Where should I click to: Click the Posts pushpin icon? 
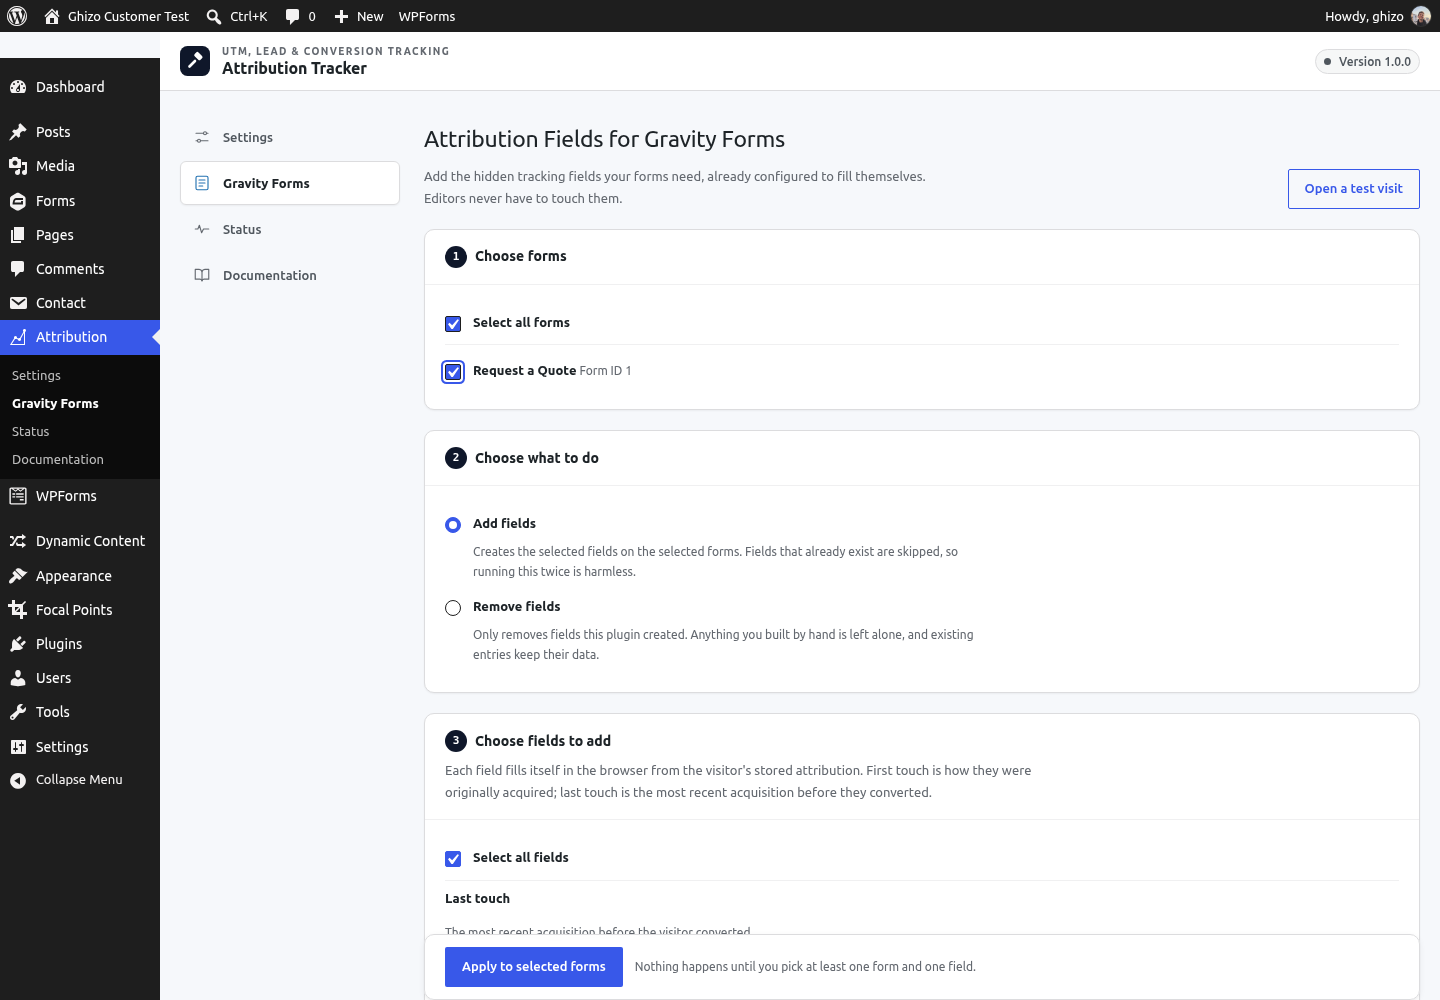point(18,132)
